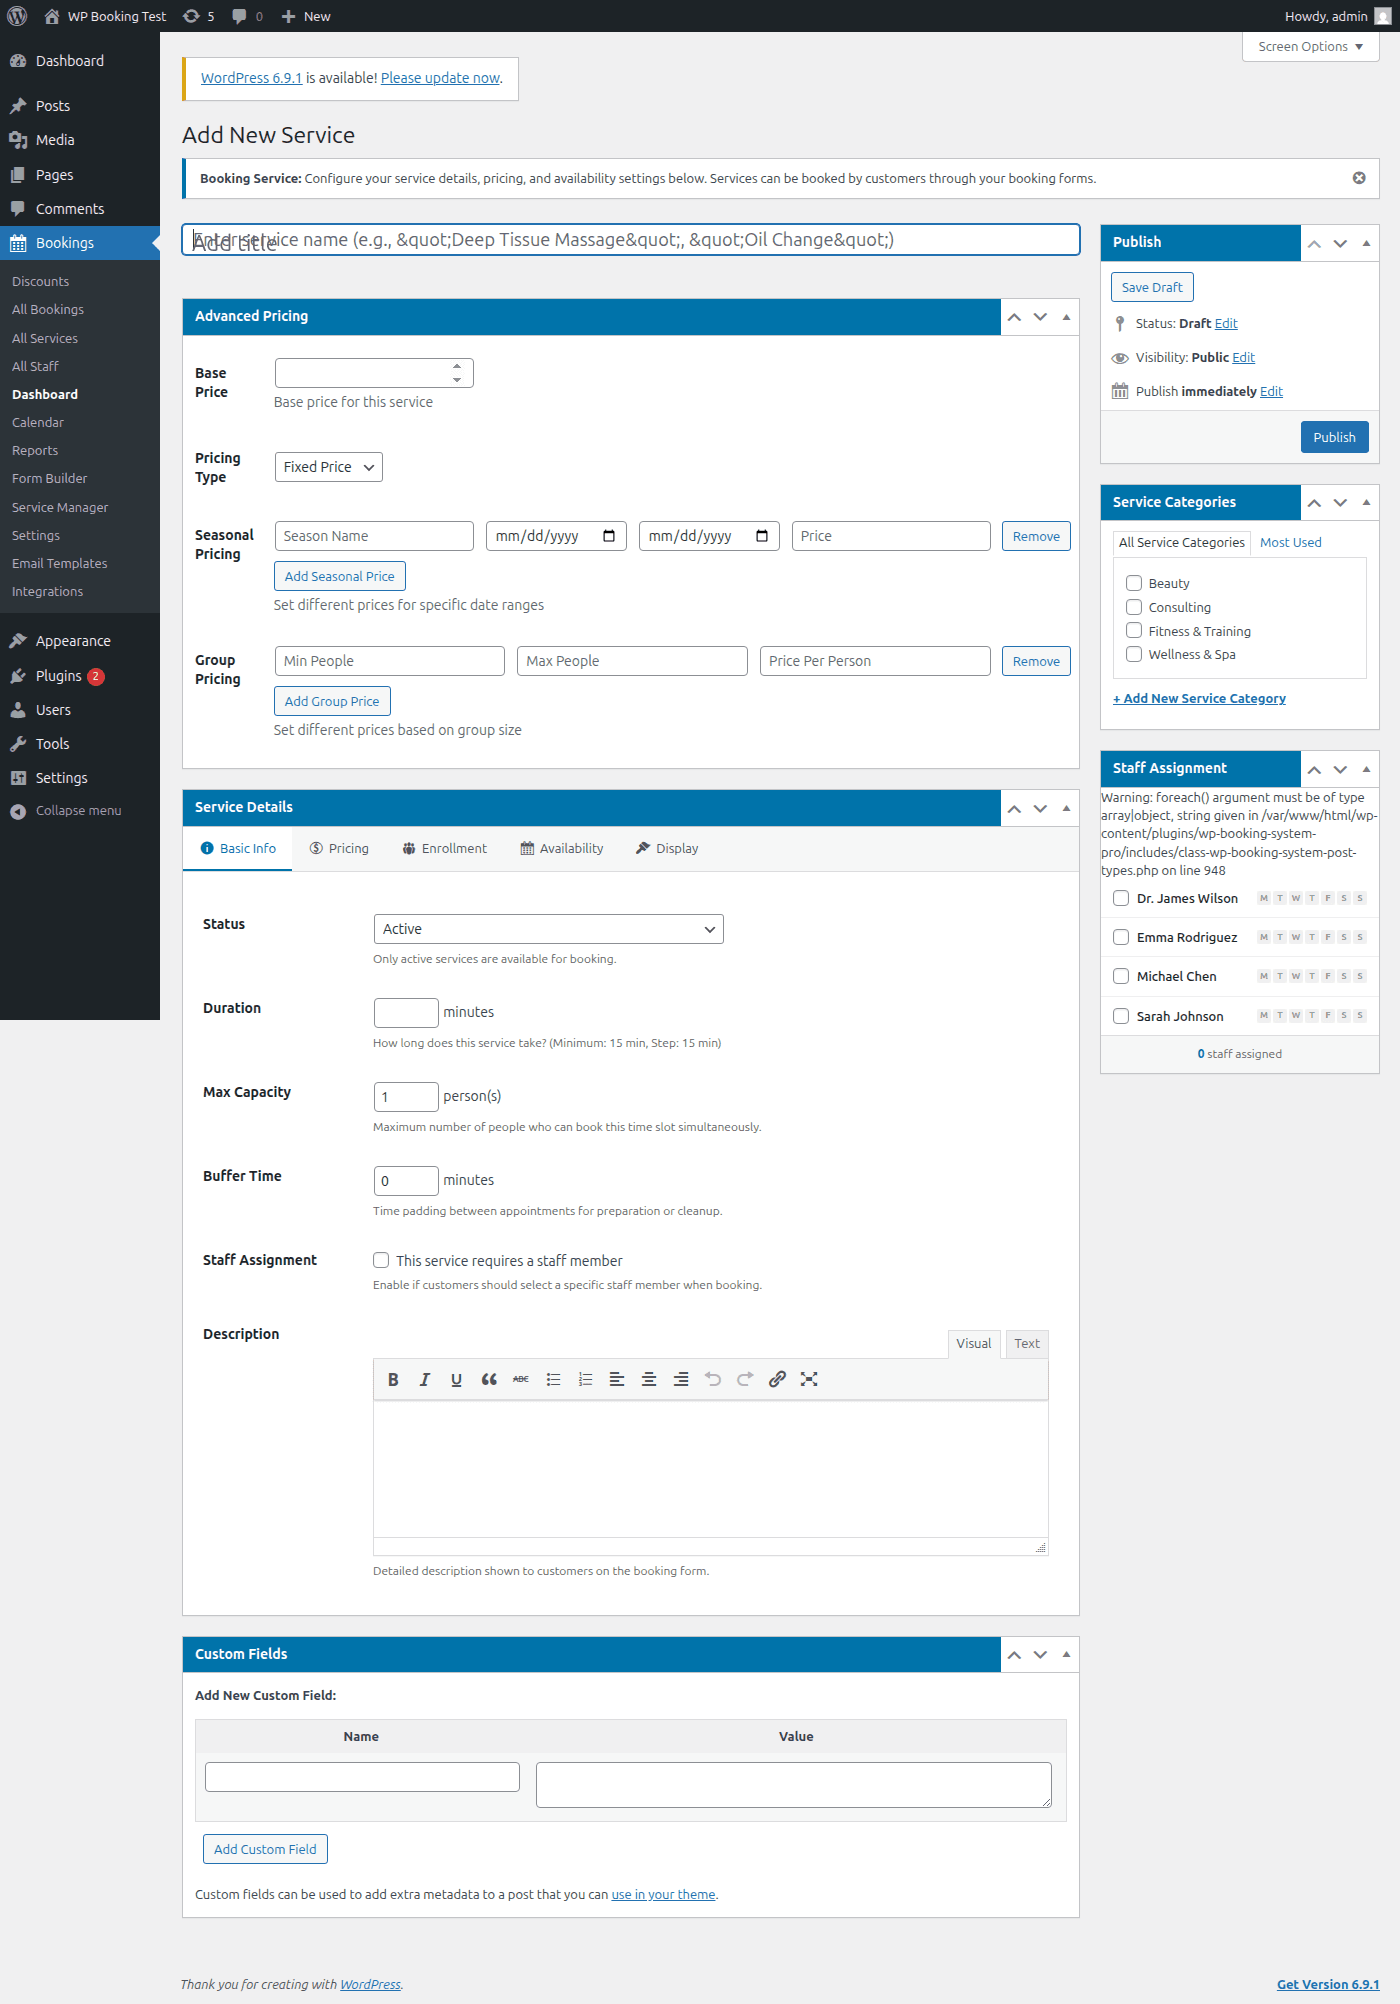Check the Consulting category
This screenshot has width=1400, height=2004.
[1134, 607]
